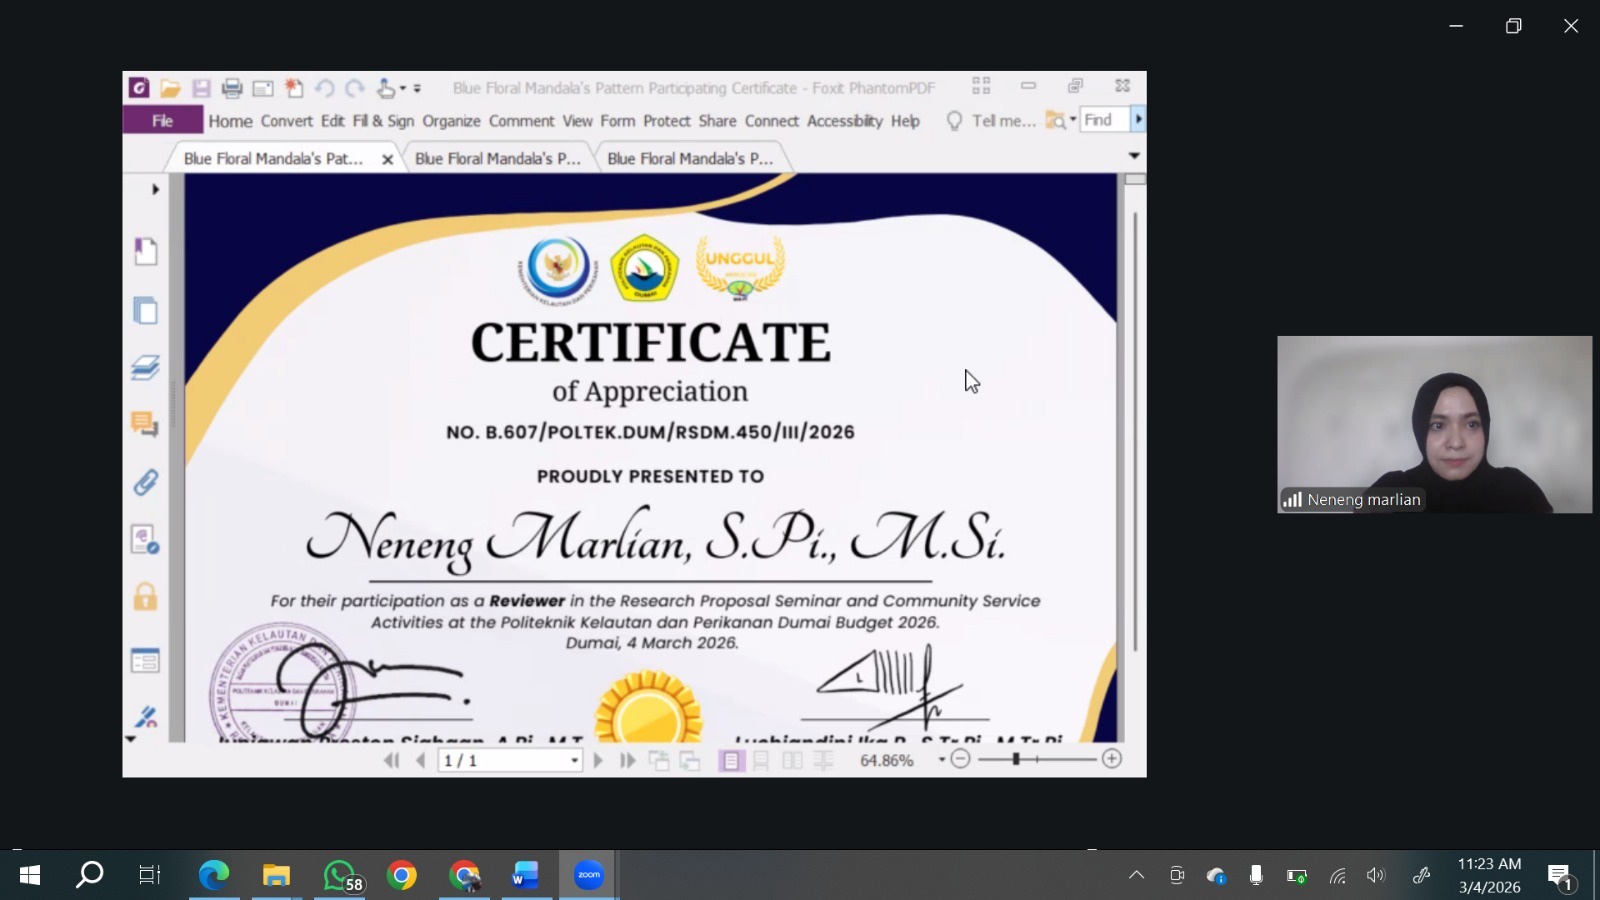The height and width of the screenshot is (900, 1600).
Task: Switch to second Blue Floral Mandala's tab
Action: coord(497,159)
